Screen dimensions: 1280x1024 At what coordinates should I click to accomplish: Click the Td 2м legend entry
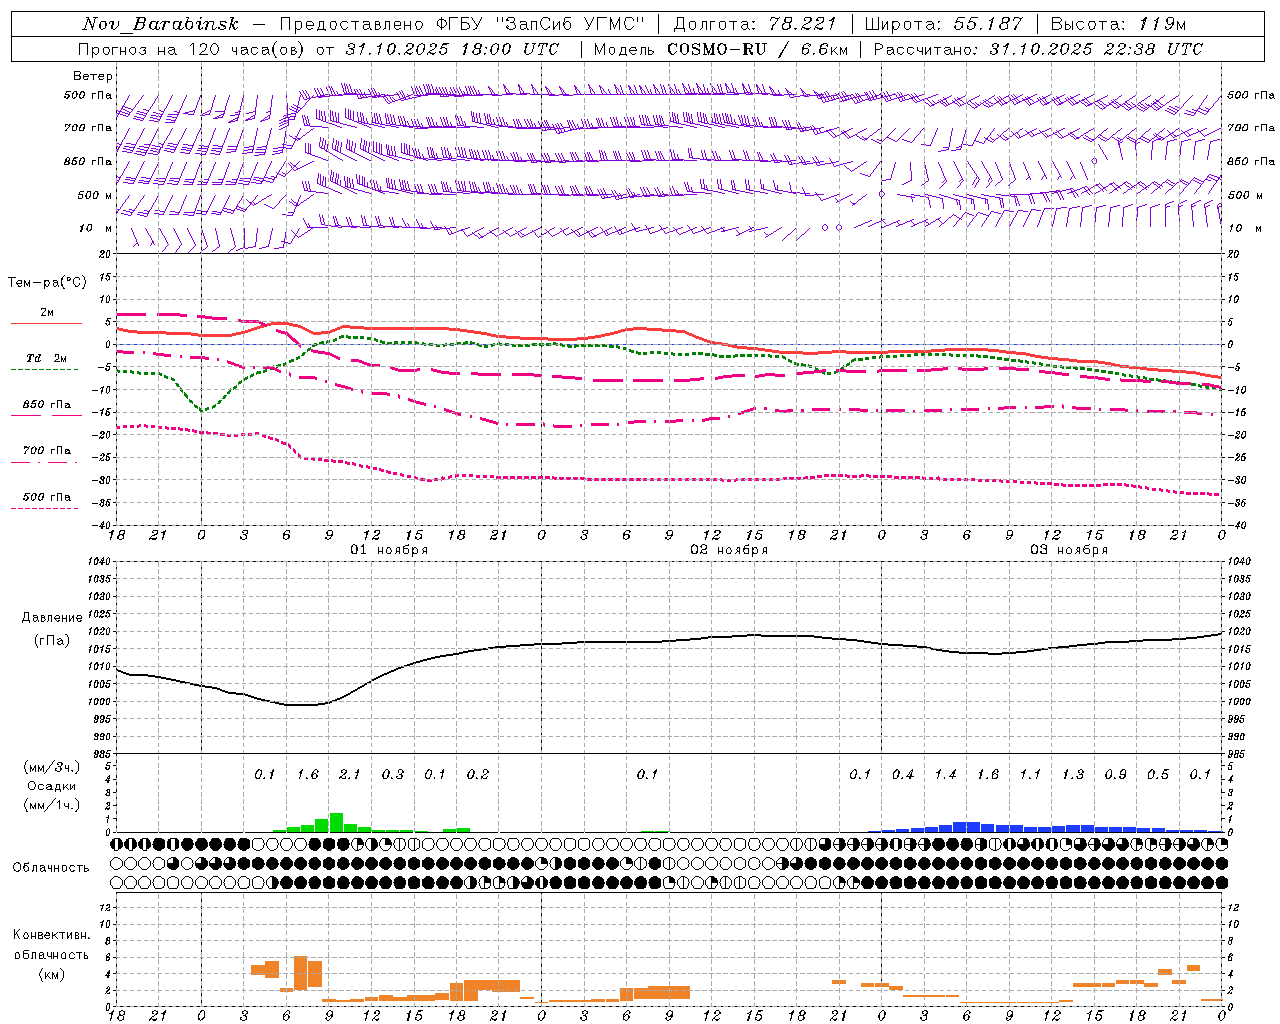[46, 358]
